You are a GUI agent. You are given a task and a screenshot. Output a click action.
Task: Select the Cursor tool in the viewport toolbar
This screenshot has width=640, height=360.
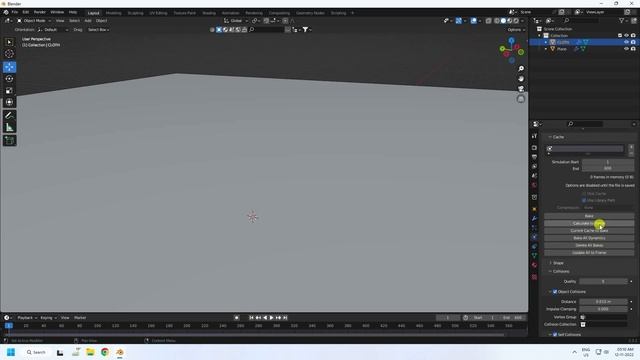coord(9,54)
